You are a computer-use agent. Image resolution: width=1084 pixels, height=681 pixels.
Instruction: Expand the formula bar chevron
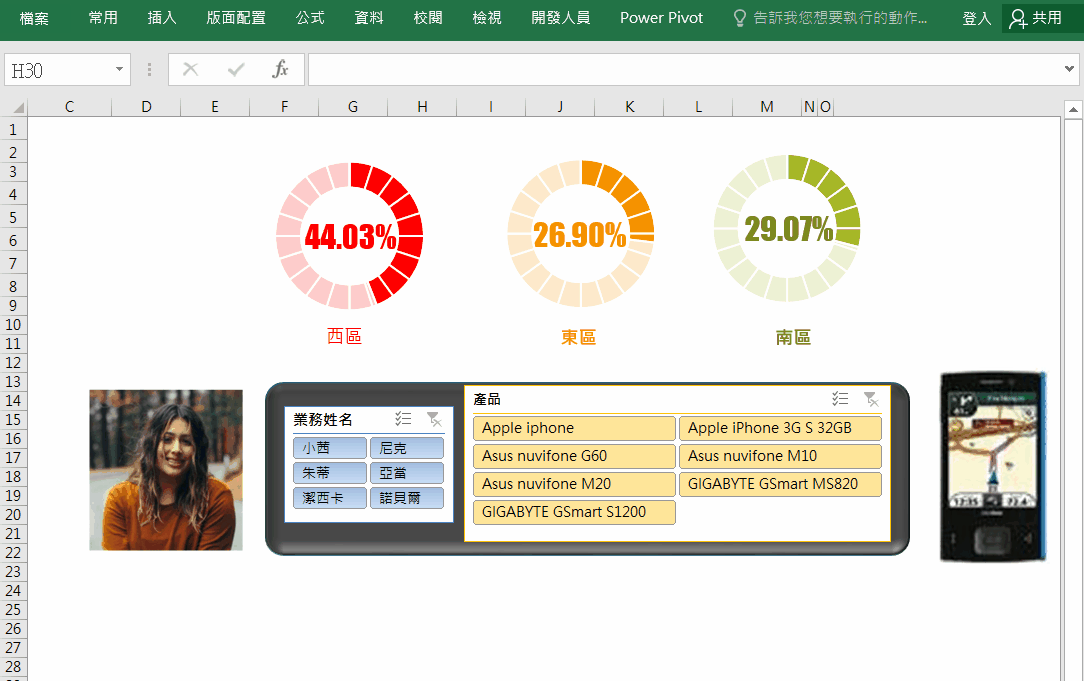[1070, 69]
